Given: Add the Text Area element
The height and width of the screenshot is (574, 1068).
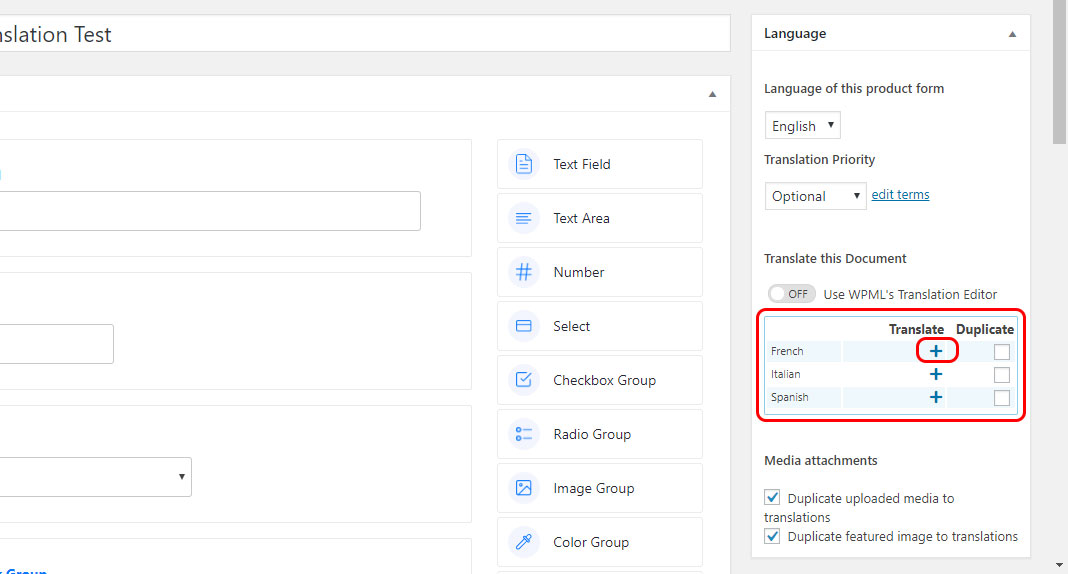Looking at the screenshot, I should [599, 218].
